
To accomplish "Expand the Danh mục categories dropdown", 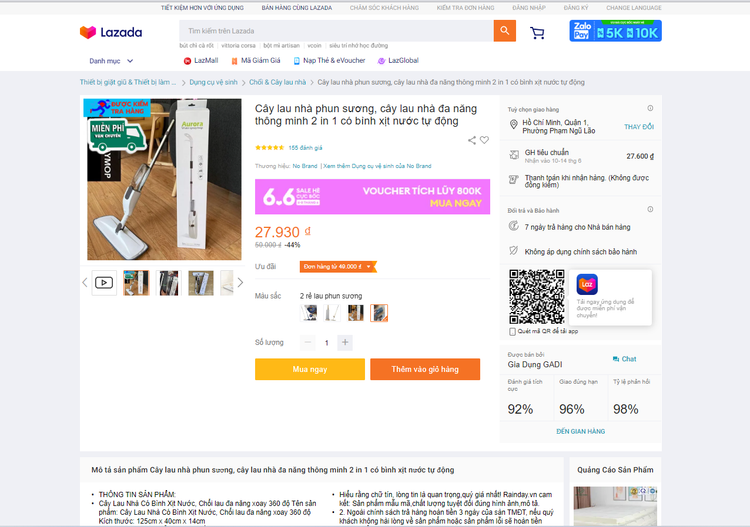I will coord(111,61).
